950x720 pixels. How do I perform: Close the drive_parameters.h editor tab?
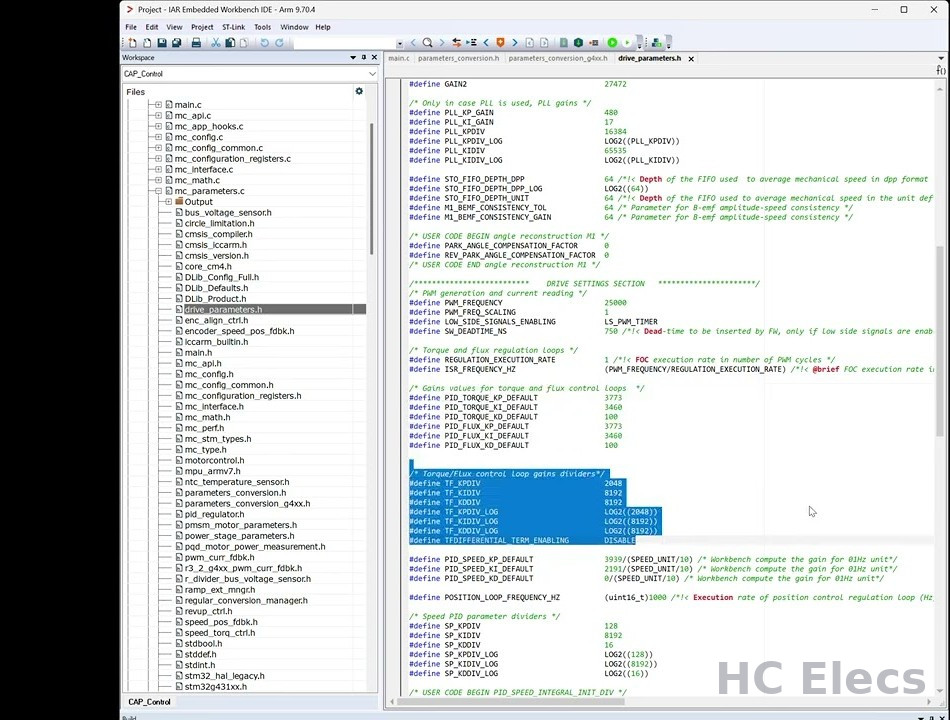(x=691, y=59)
